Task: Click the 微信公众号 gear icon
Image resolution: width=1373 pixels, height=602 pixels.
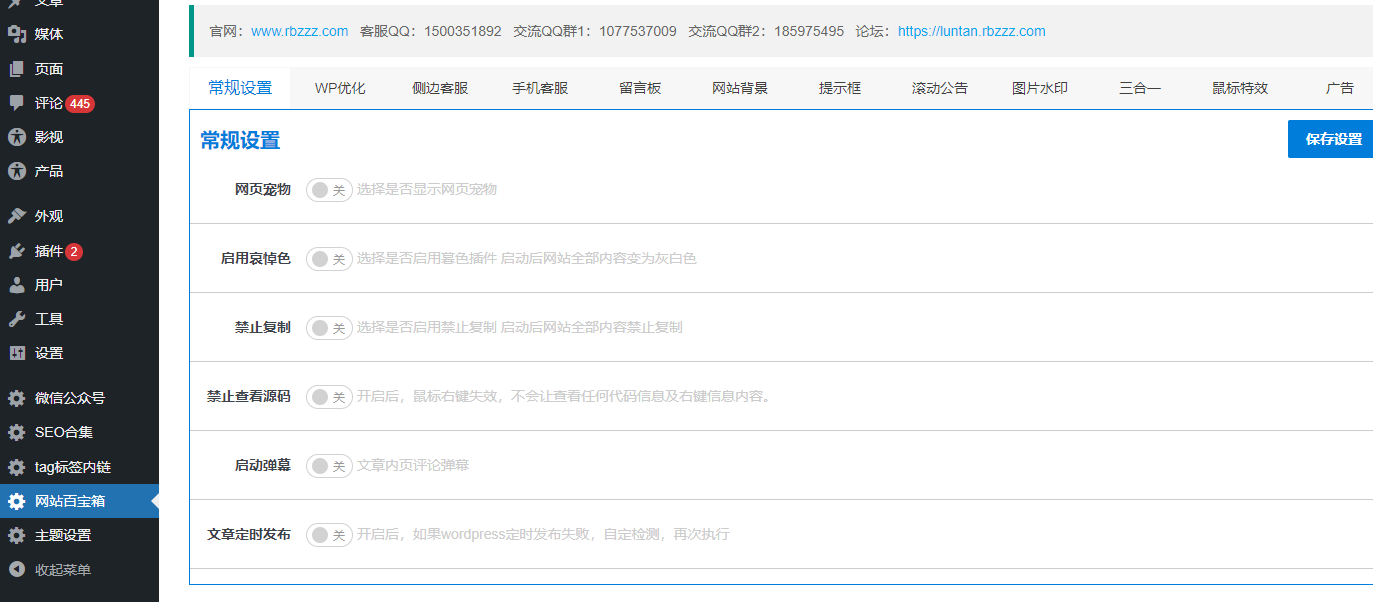Action: (17, 398)
